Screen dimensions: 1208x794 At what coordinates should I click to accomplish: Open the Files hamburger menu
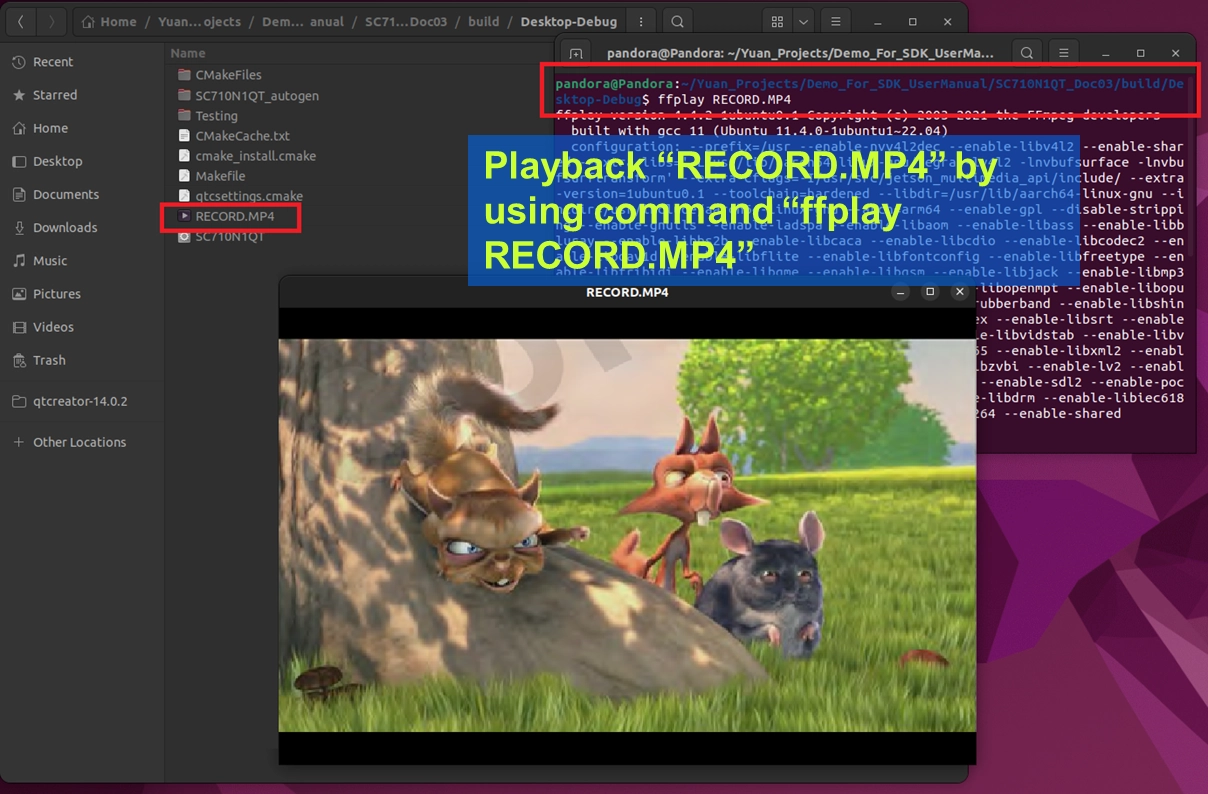[835, 21]
